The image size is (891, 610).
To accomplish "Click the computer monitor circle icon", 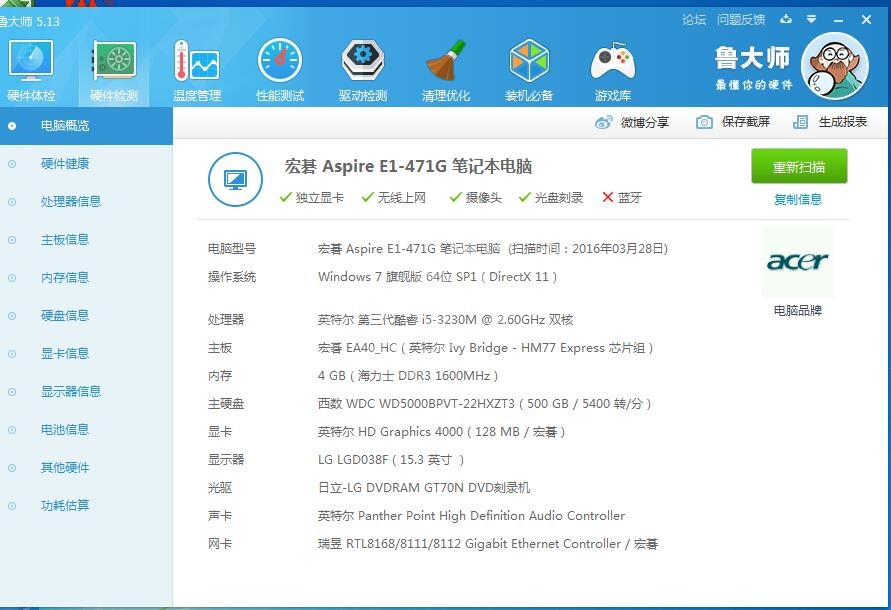I will tap(235, 180).
